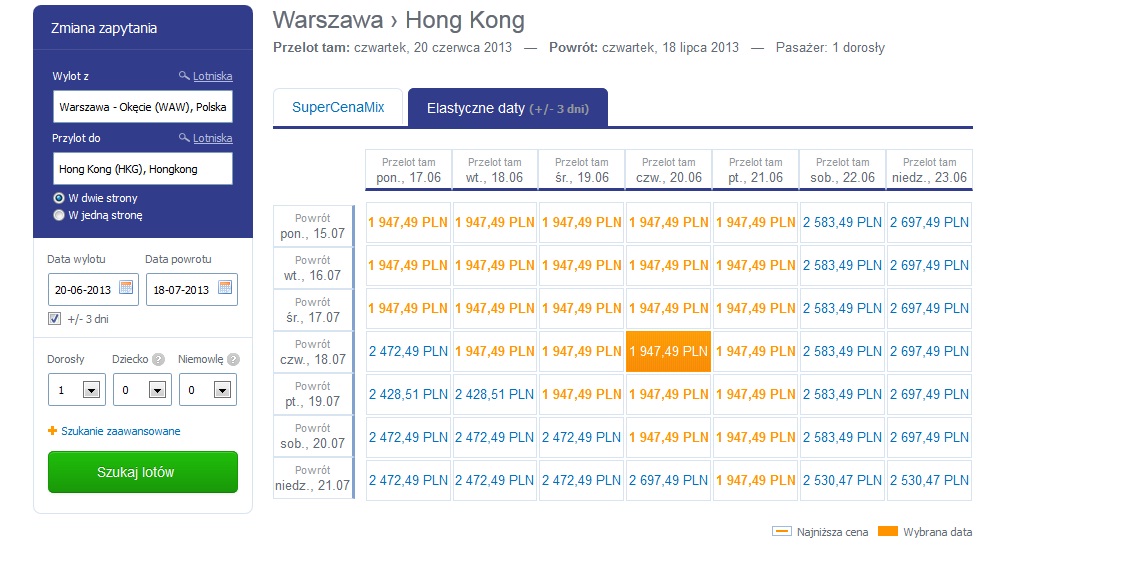Switch to the SuperCenaMix tab
Viewport: 1121px width, 568px height.
coord(338,107)
